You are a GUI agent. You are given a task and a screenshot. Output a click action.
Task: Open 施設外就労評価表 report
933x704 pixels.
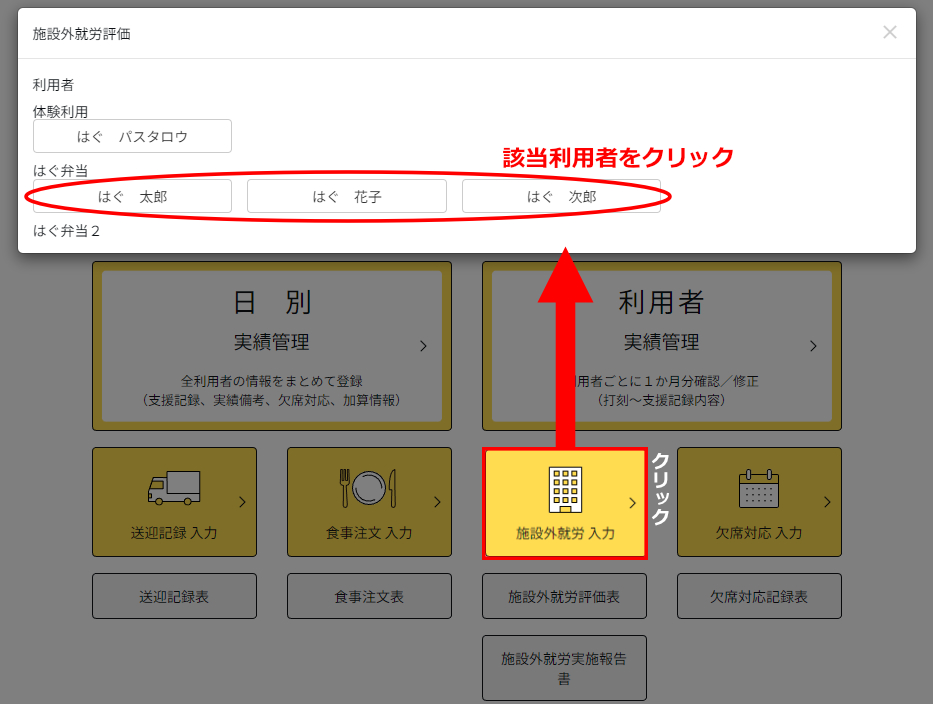[x=564, y=597]
